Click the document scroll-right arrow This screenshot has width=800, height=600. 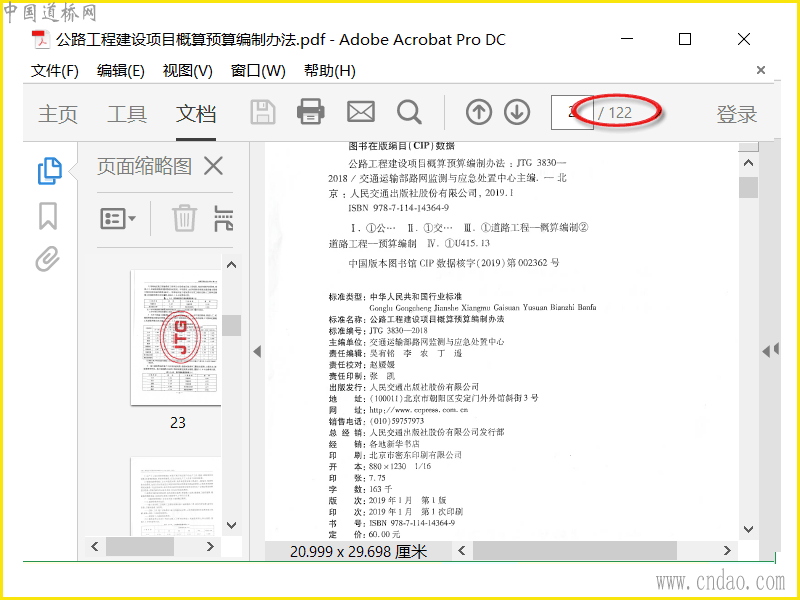pyautogui.click(x=727, y=551)
